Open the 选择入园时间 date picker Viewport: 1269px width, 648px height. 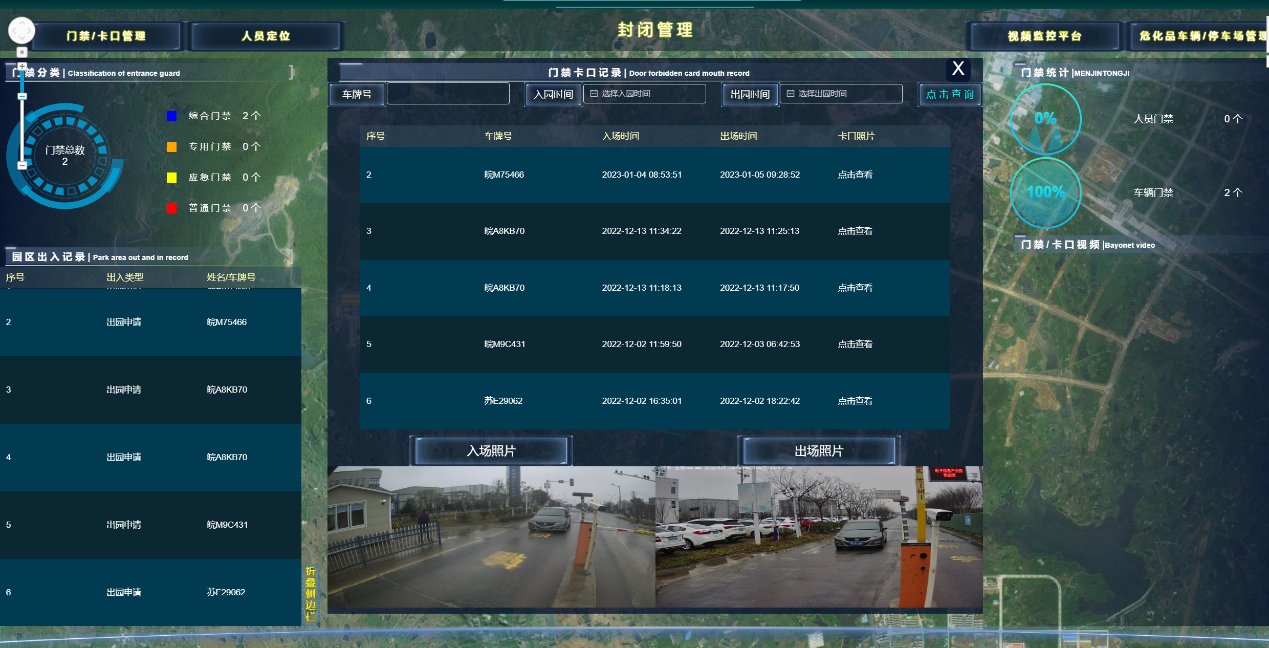[645, 94]
